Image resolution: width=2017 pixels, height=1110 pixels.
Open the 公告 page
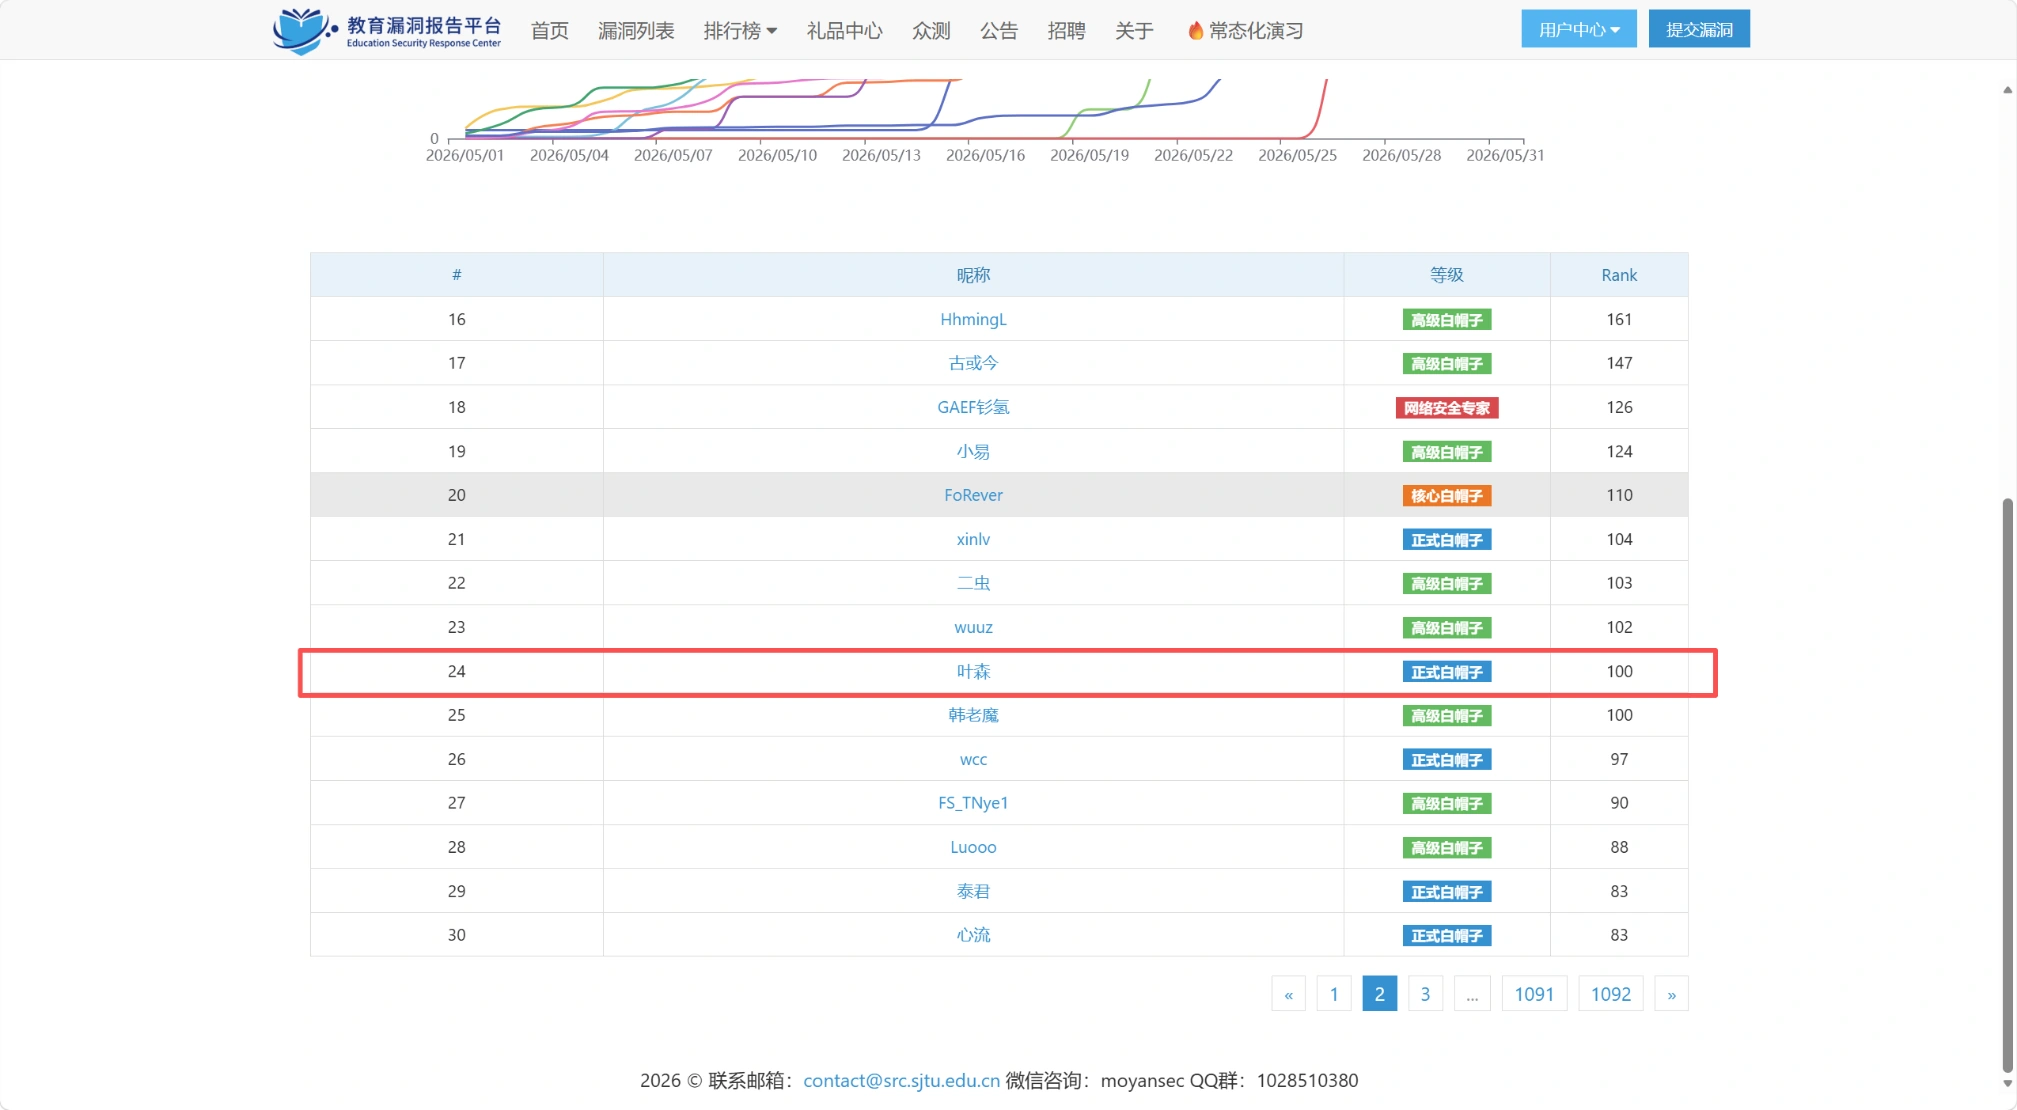(998, 31)
